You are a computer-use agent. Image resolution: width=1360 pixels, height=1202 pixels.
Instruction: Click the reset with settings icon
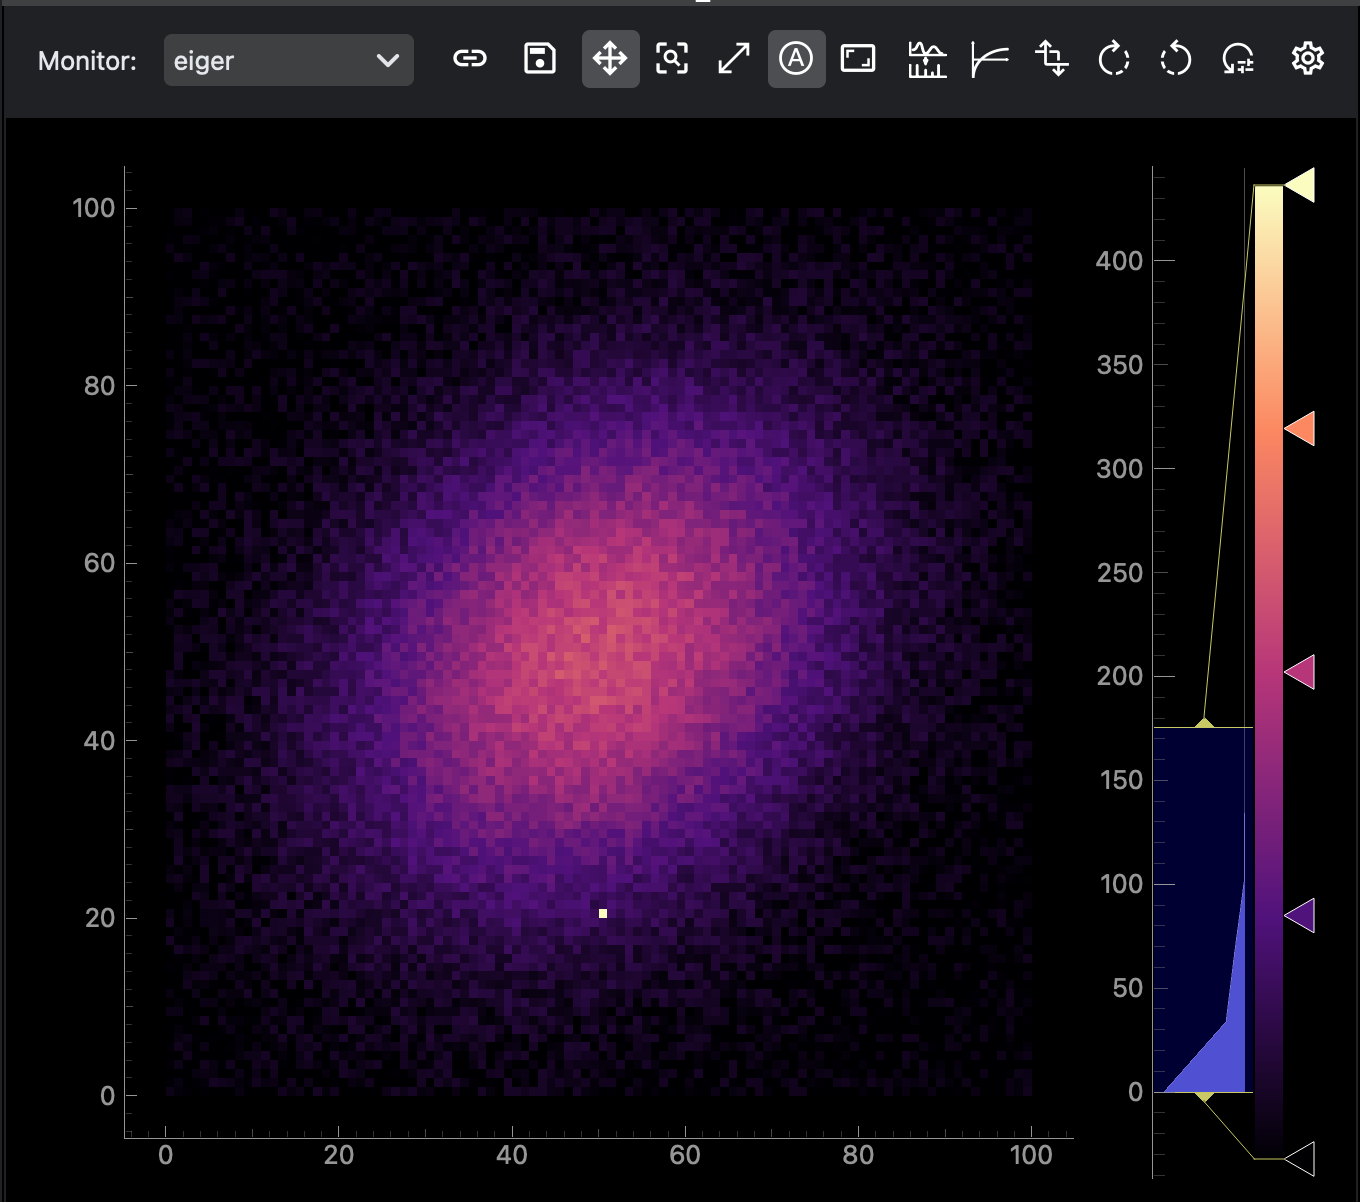click(x=1238, y=59)
